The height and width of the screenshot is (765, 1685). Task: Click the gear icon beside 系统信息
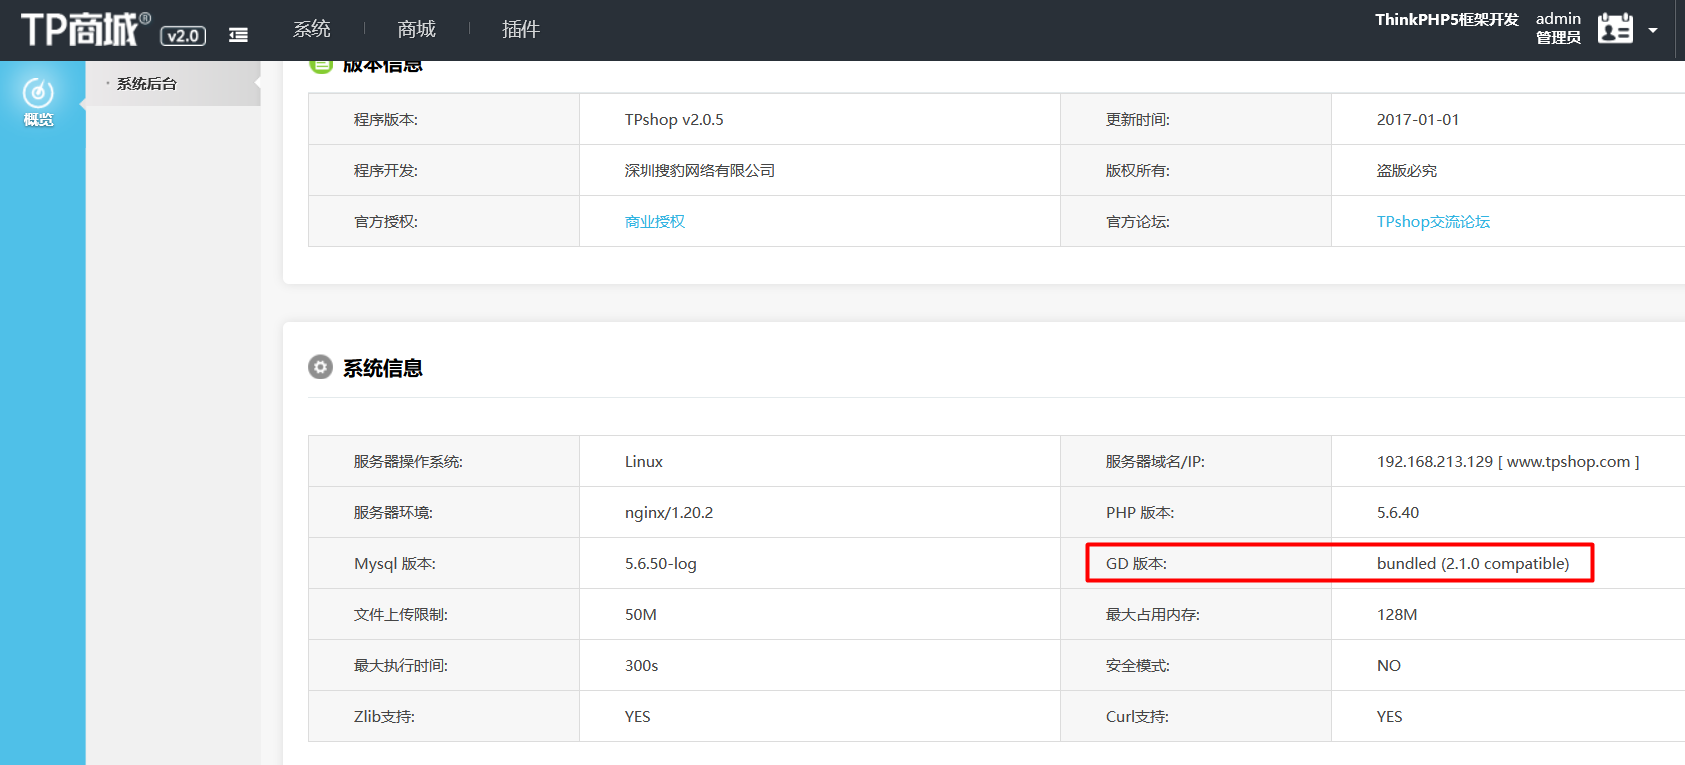click(320, 367)
